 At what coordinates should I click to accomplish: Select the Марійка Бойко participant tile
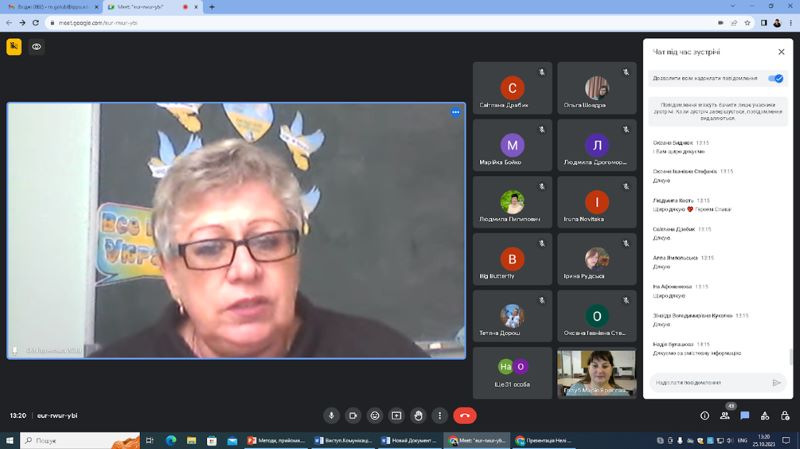click(x=512, y=145)
